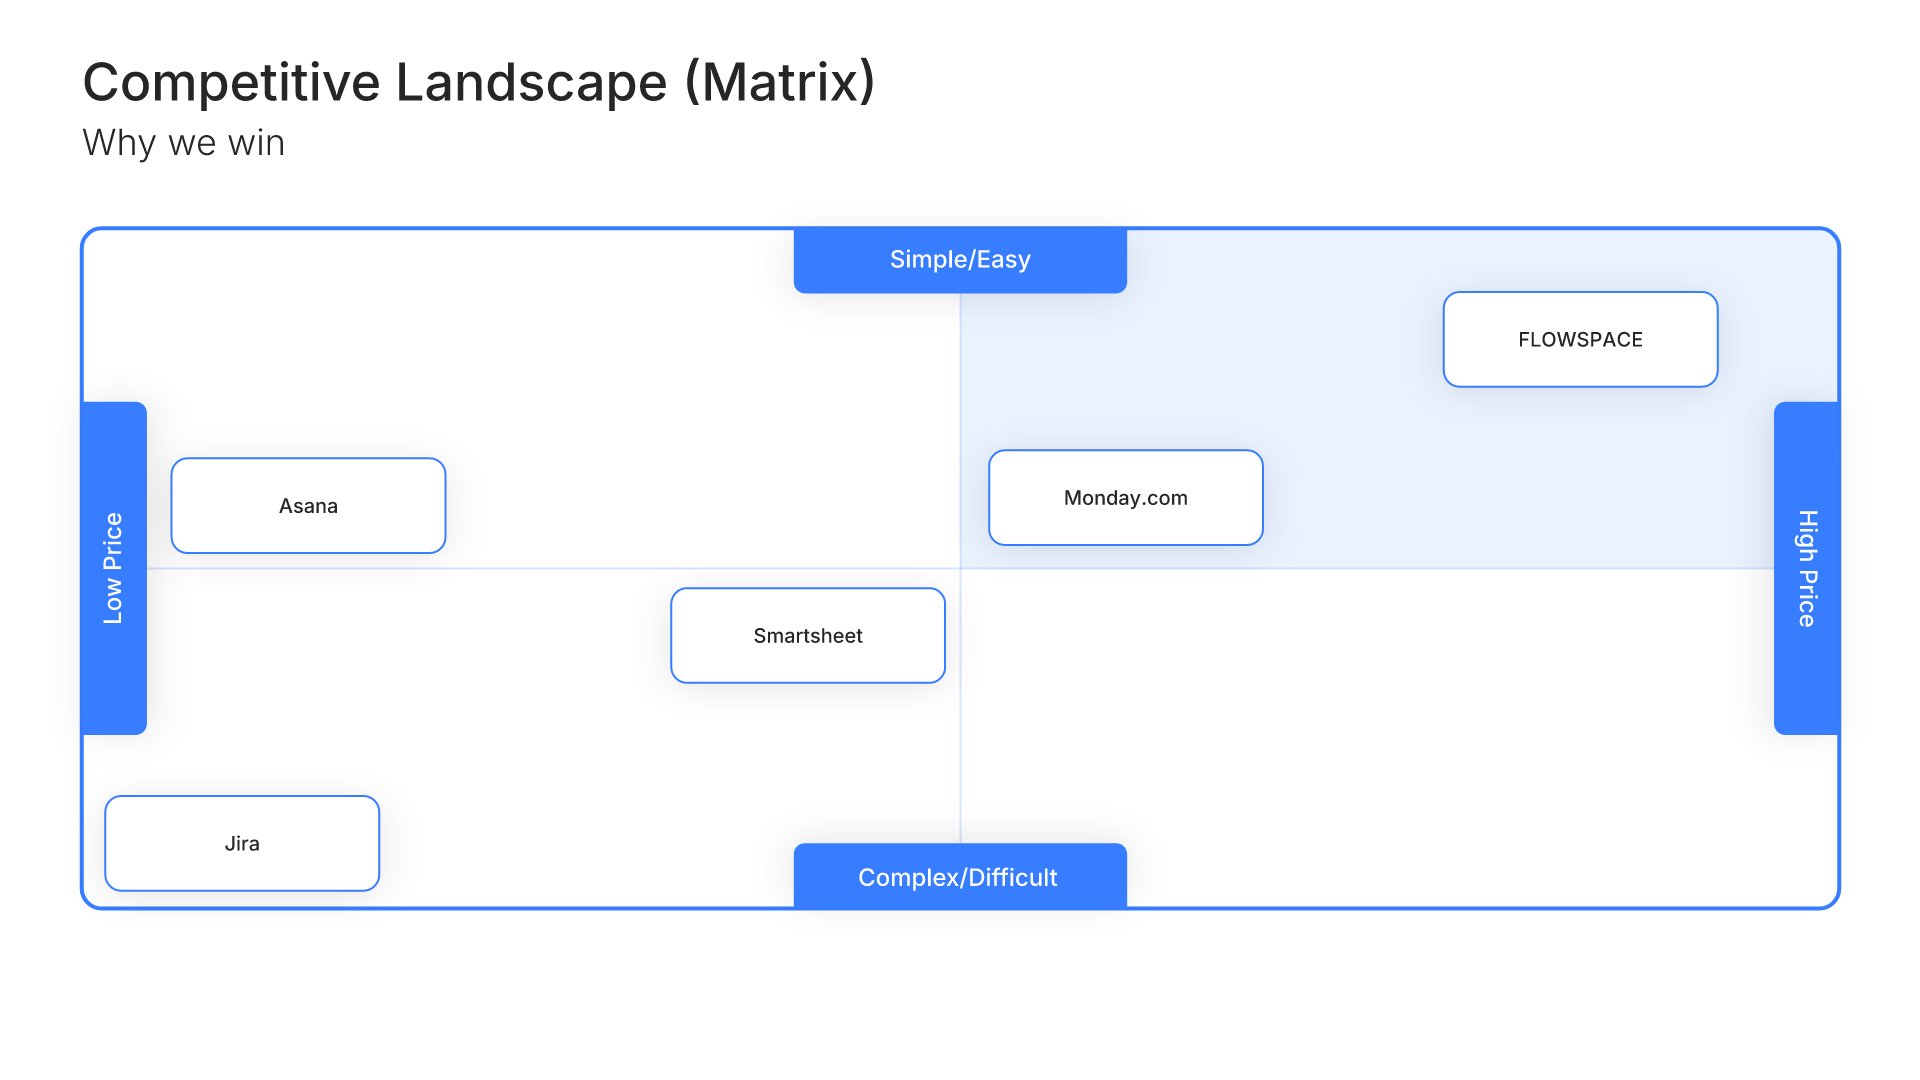Click the Complex/Difficult axis label

point(960,877)
